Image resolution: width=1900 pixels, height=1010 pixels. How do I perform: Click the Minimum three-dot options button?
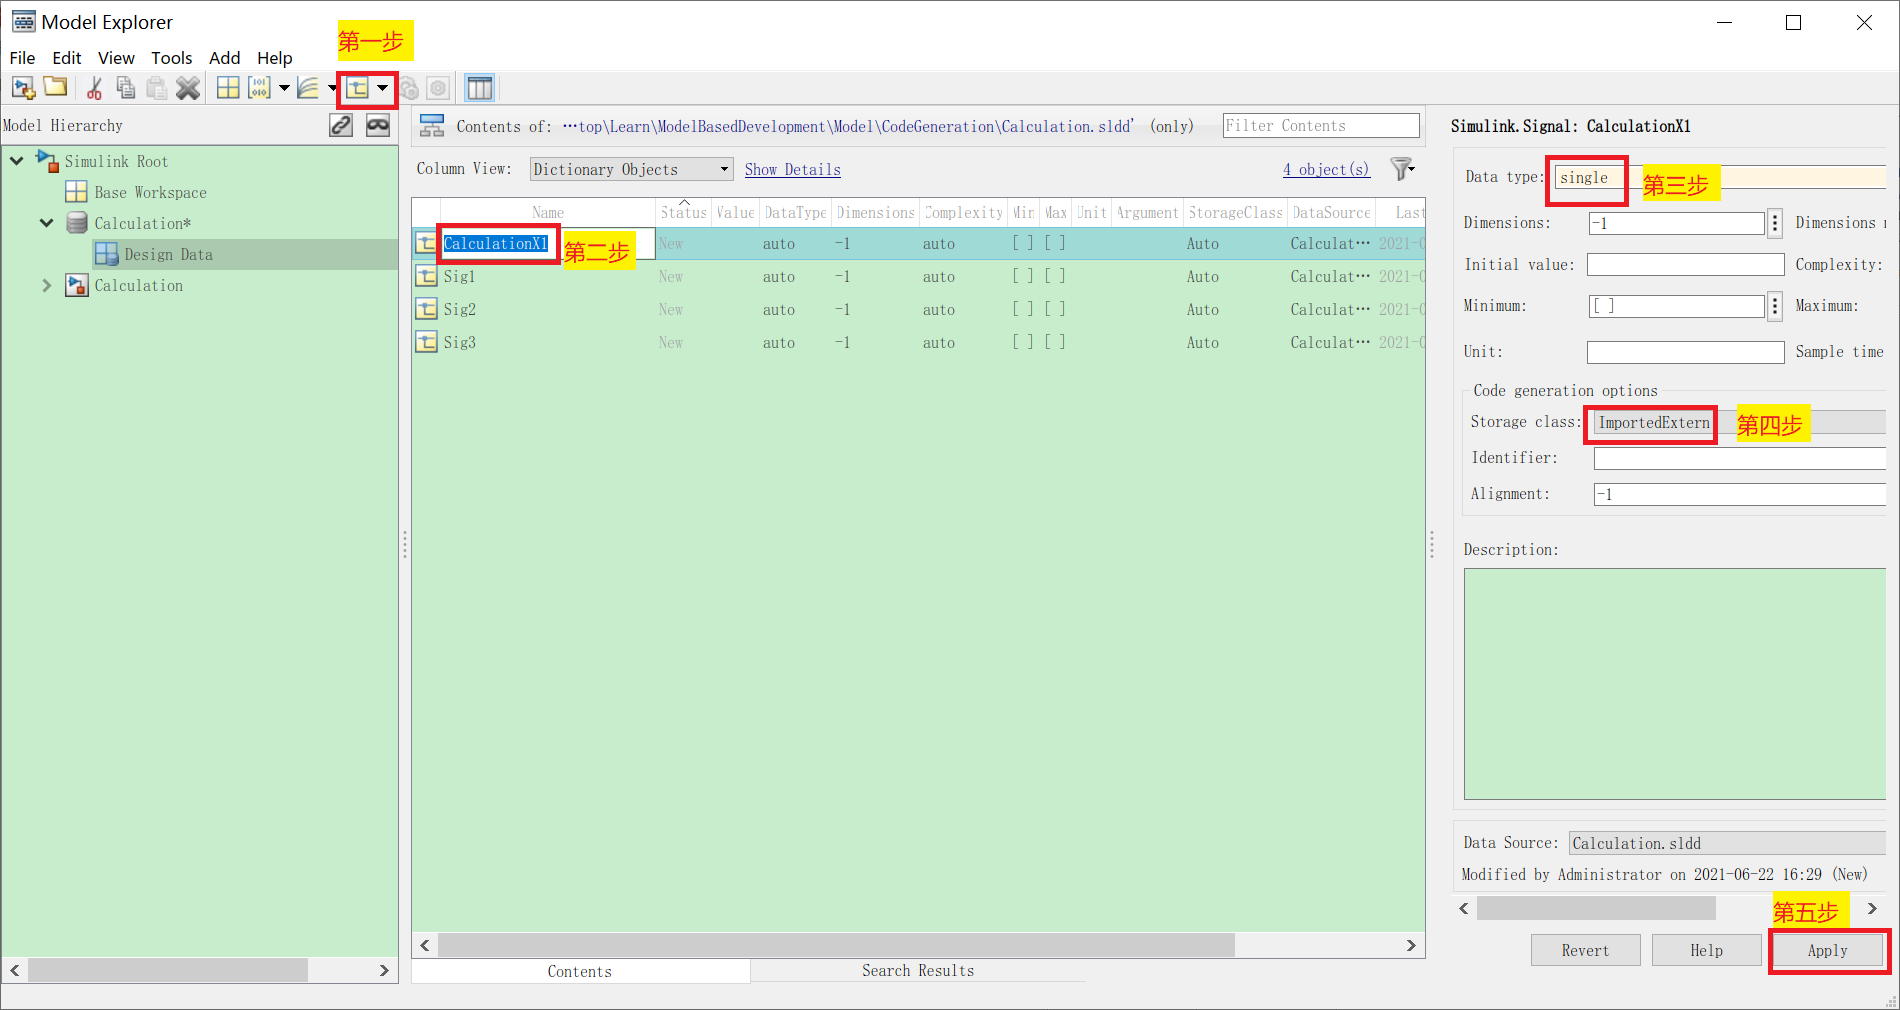(x=1775, y=306)
